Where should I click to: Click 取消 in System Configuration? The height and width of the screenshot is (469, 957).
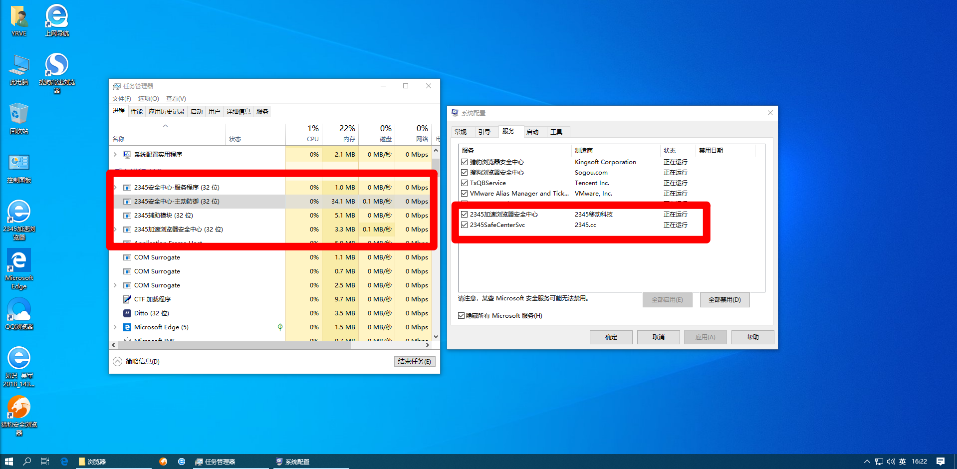tap(659, 337)
